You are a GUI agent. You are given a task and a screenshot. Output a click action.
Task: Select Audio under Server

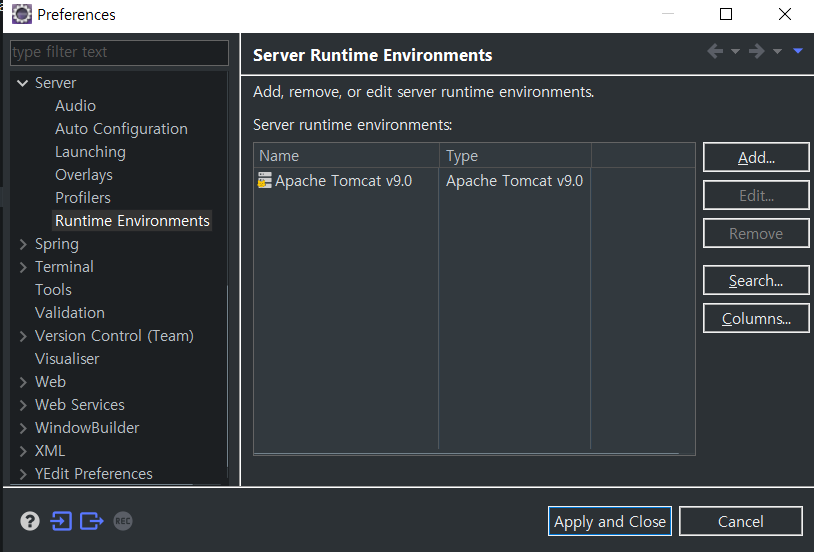[75, 105]
